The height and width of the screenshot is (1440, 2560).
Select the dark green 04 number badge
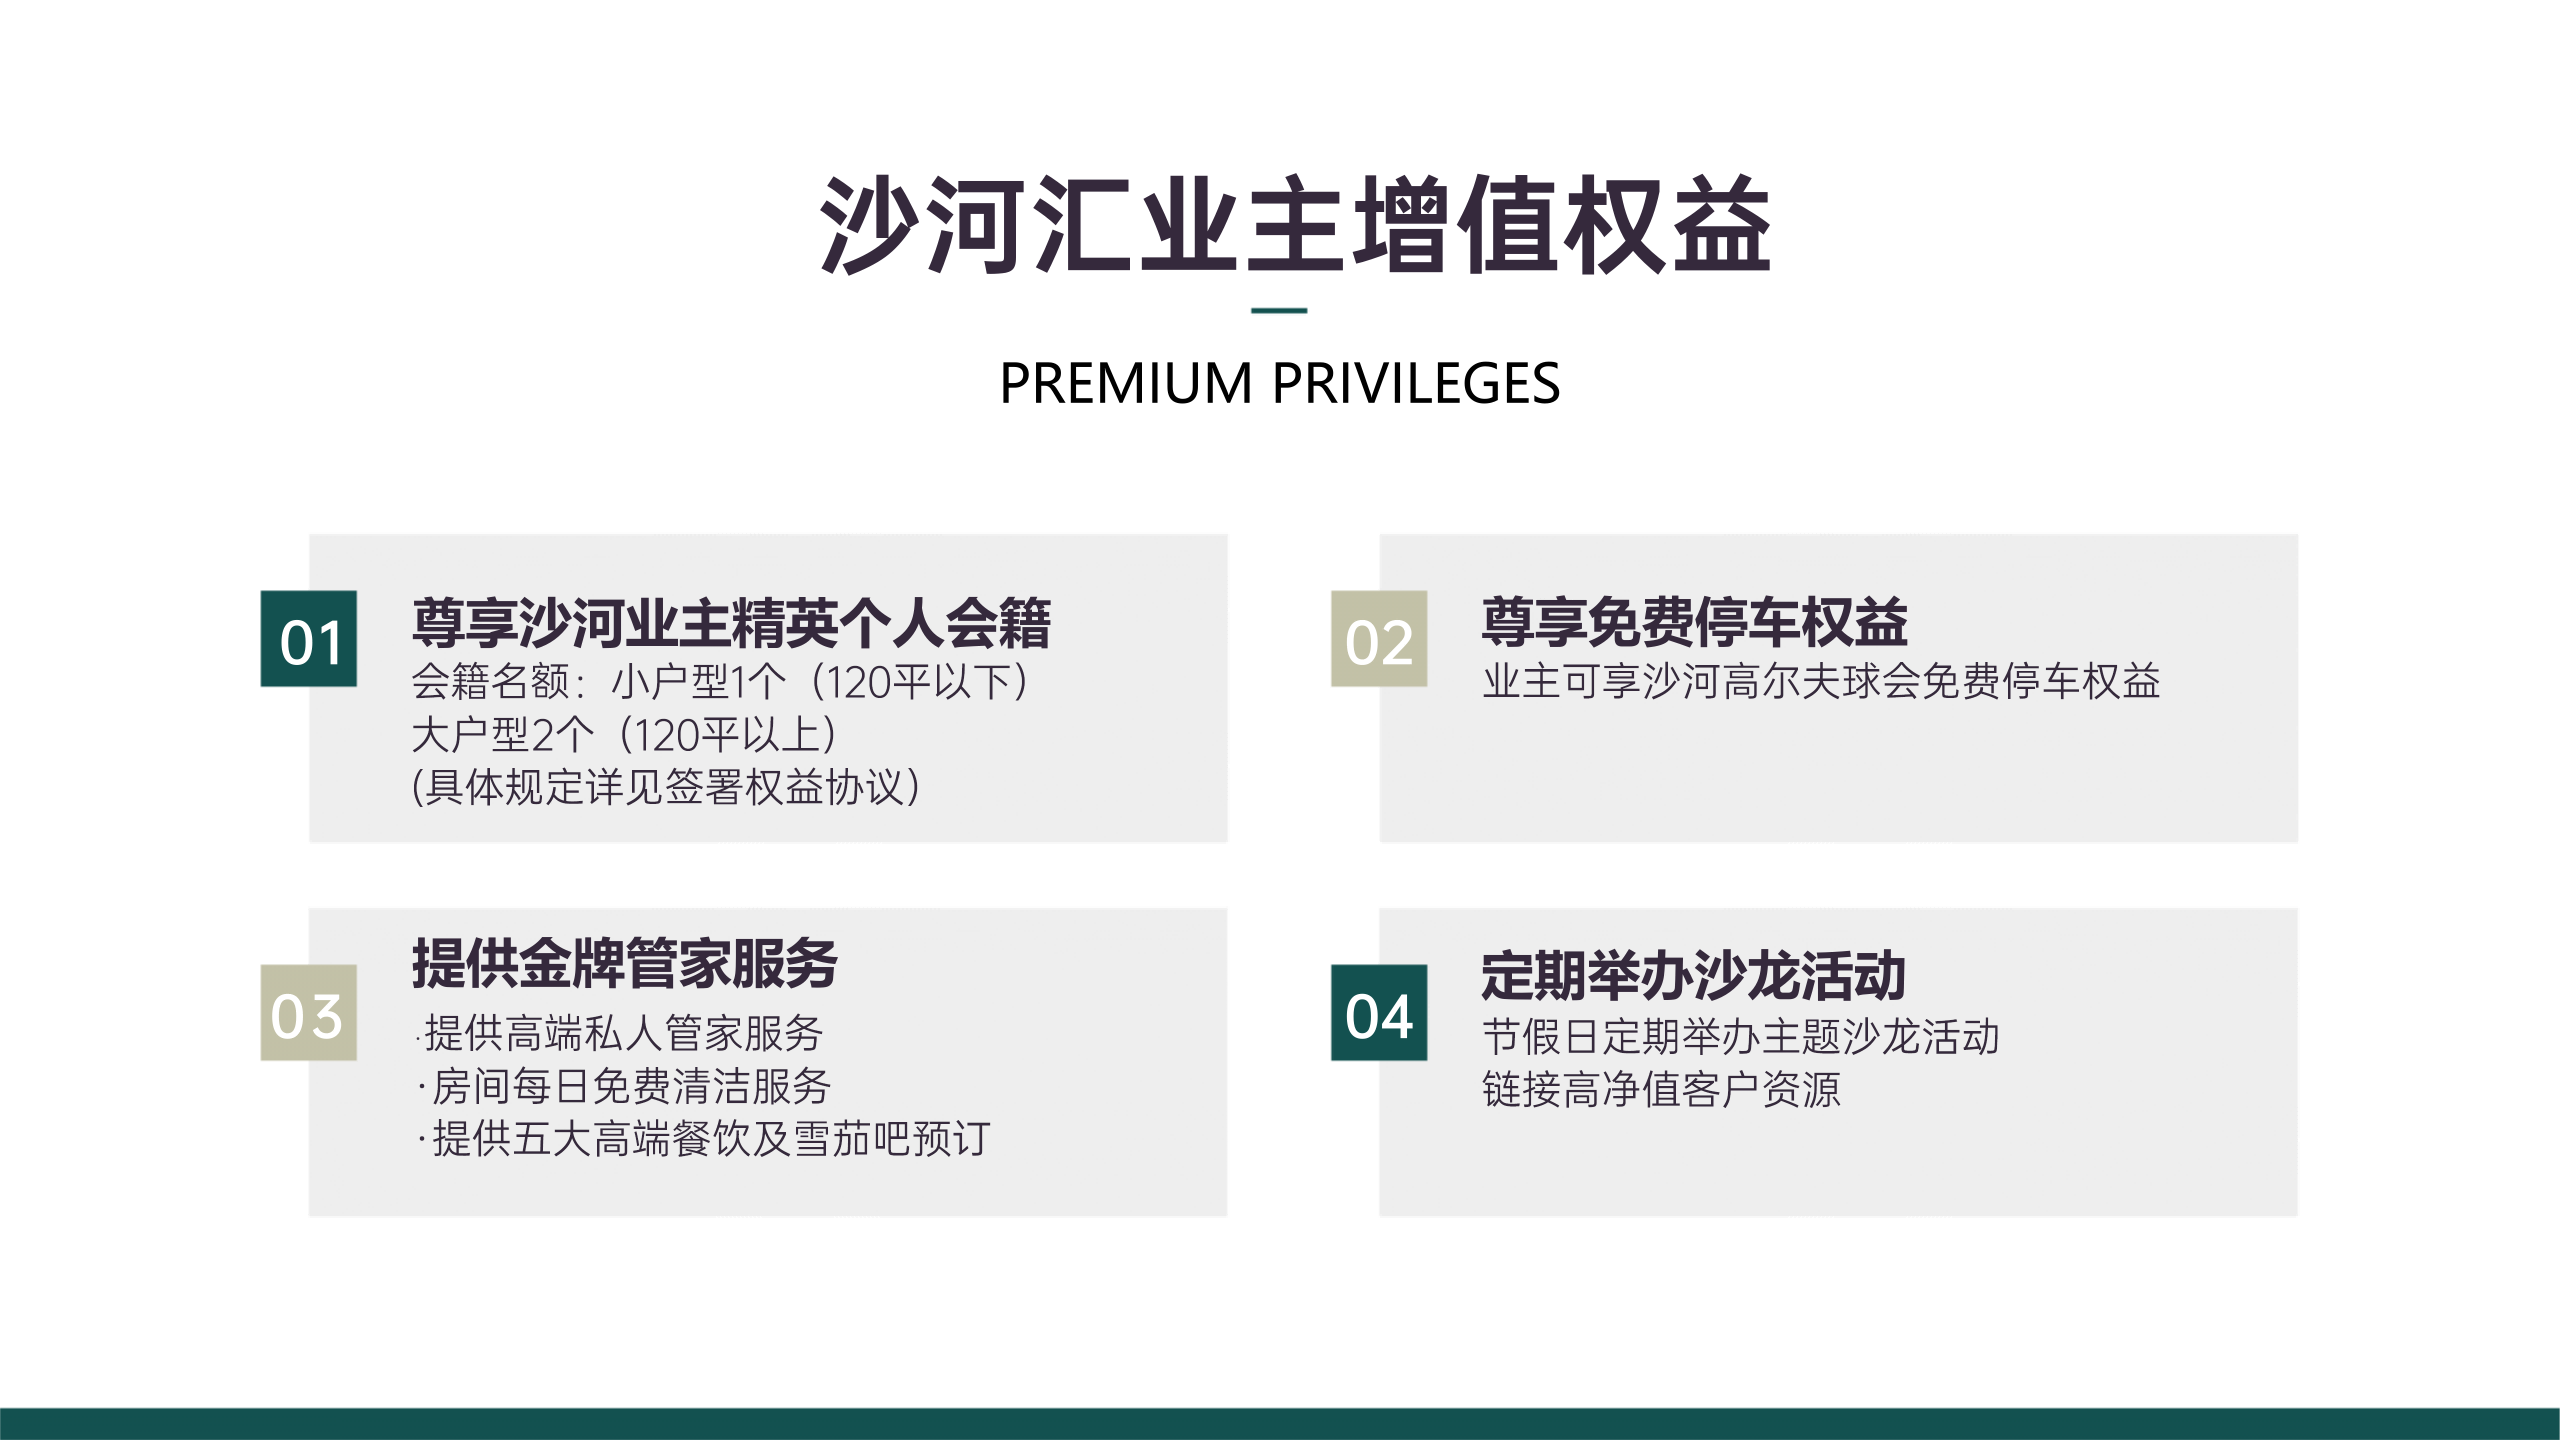point(1378,1012)
